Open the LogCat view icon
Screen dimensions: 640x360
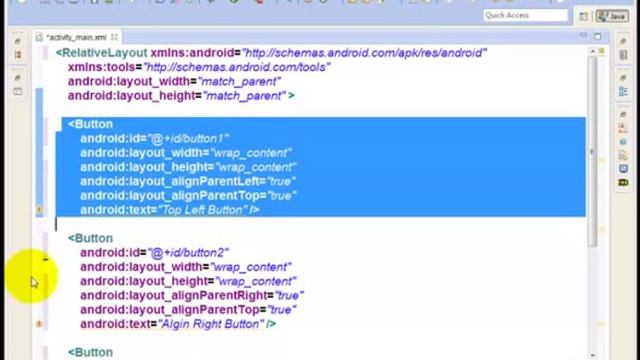click(623, 182)
